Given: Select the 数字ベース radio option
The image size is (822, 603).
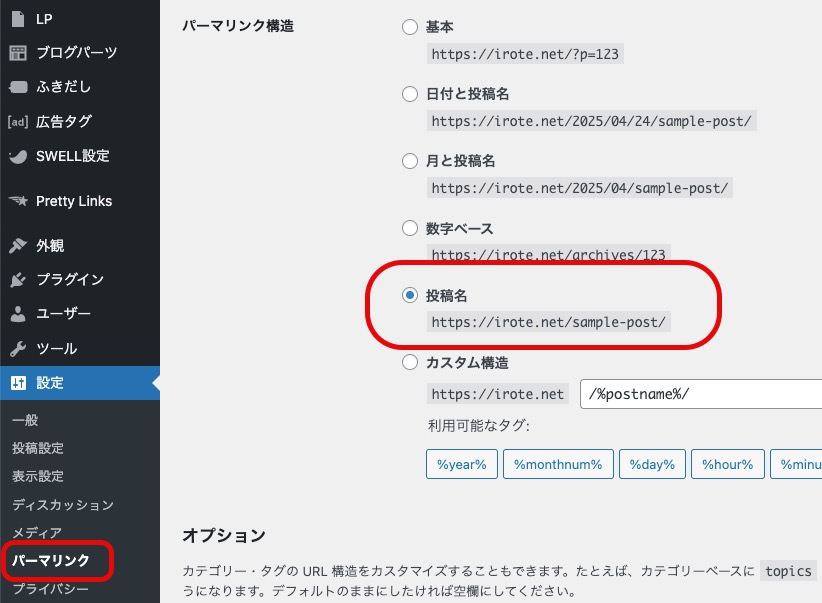Looking at the screenshot, I should pos(410,229).
